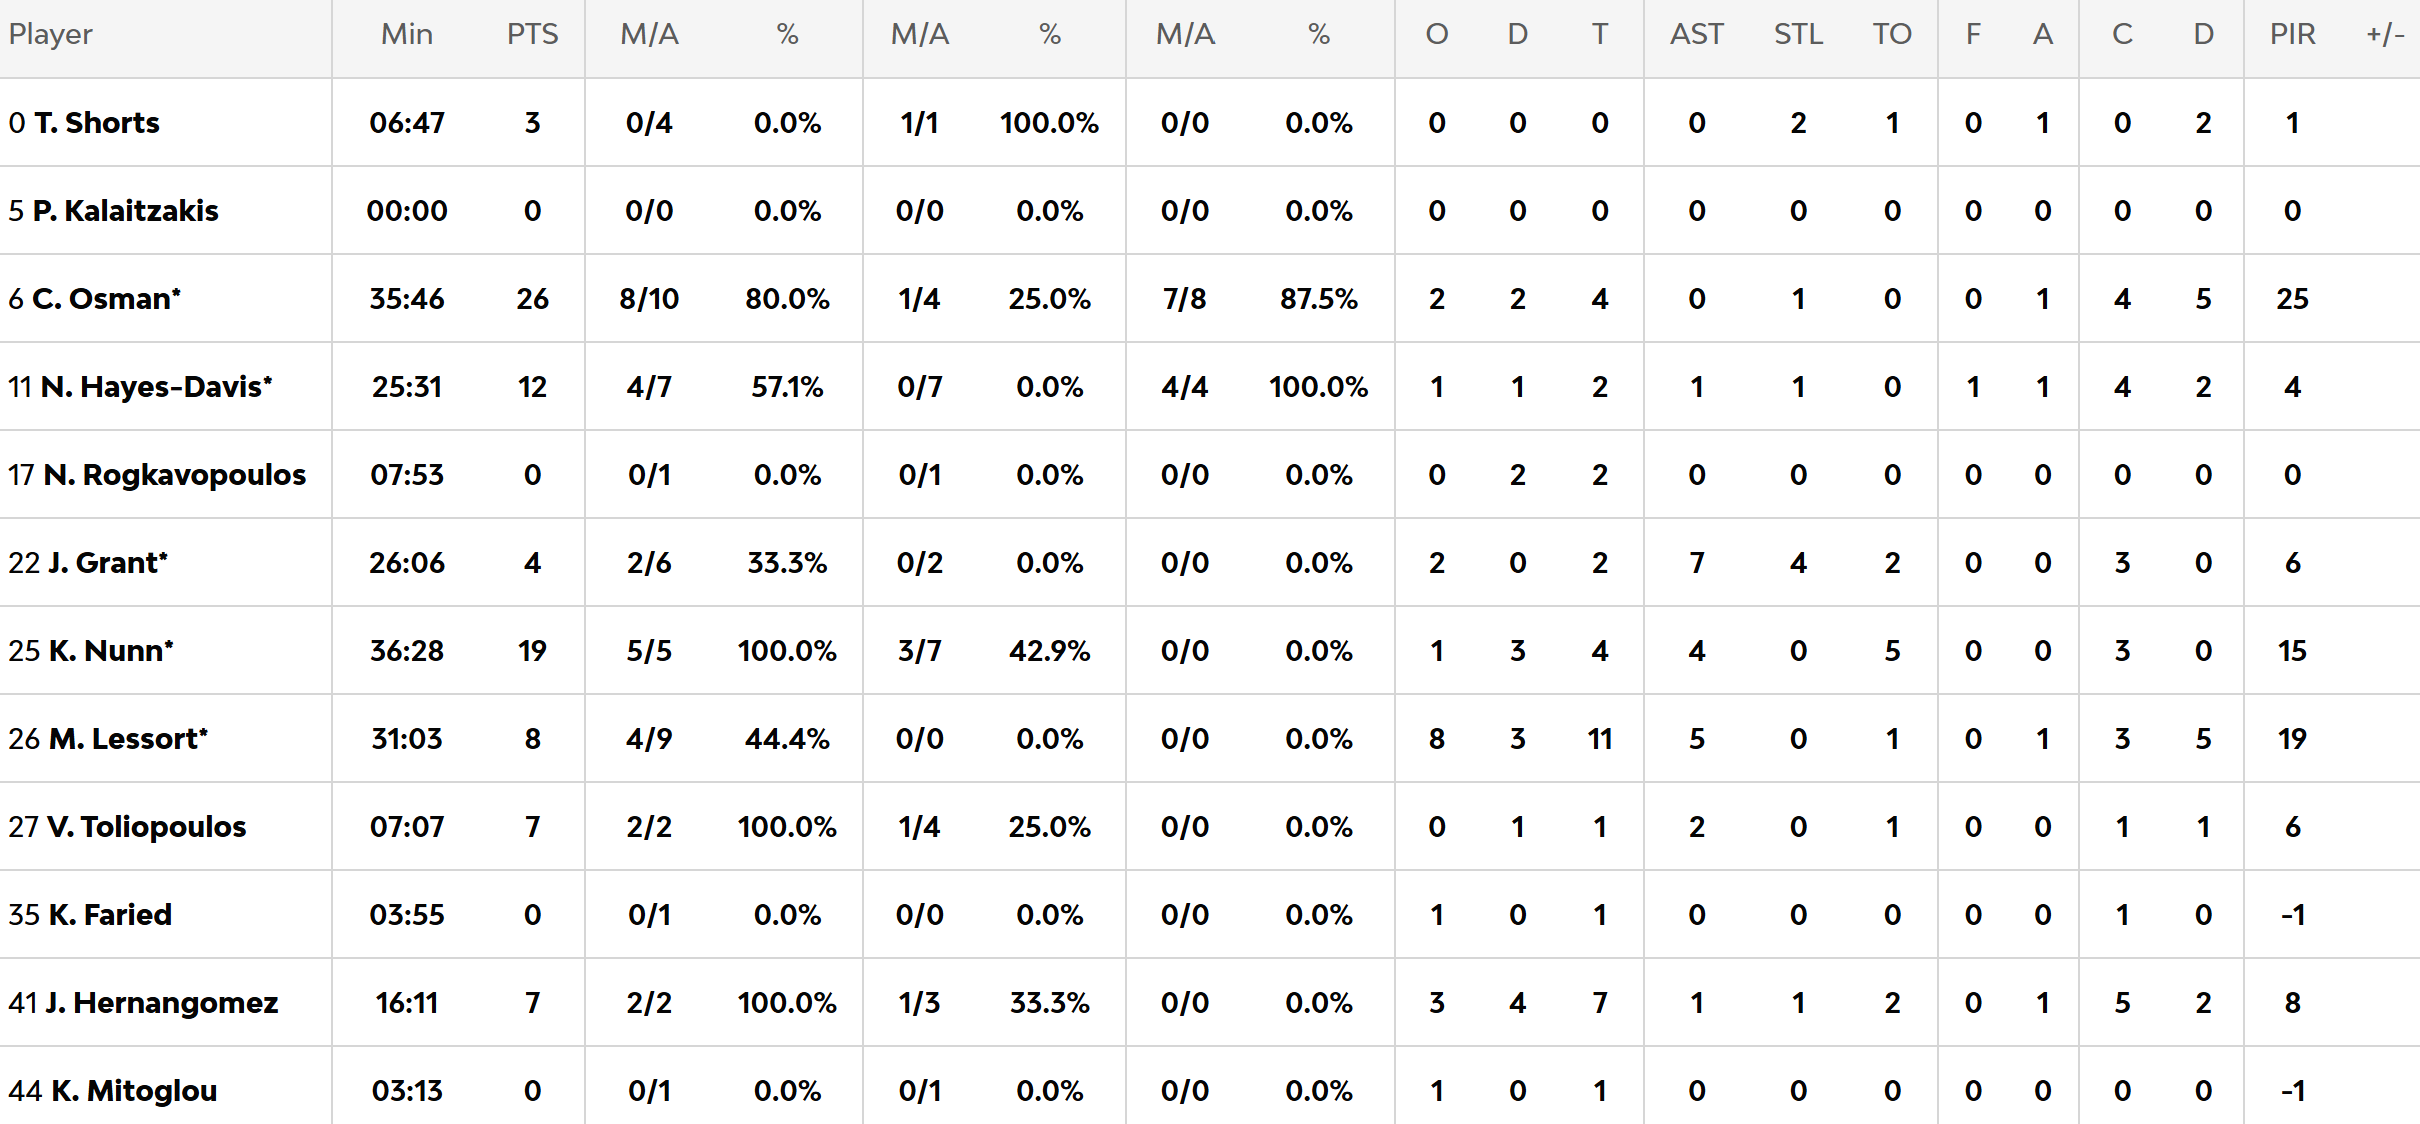Sort by Min column header
Screen dimensions: 2420x1124
[407, 34]
